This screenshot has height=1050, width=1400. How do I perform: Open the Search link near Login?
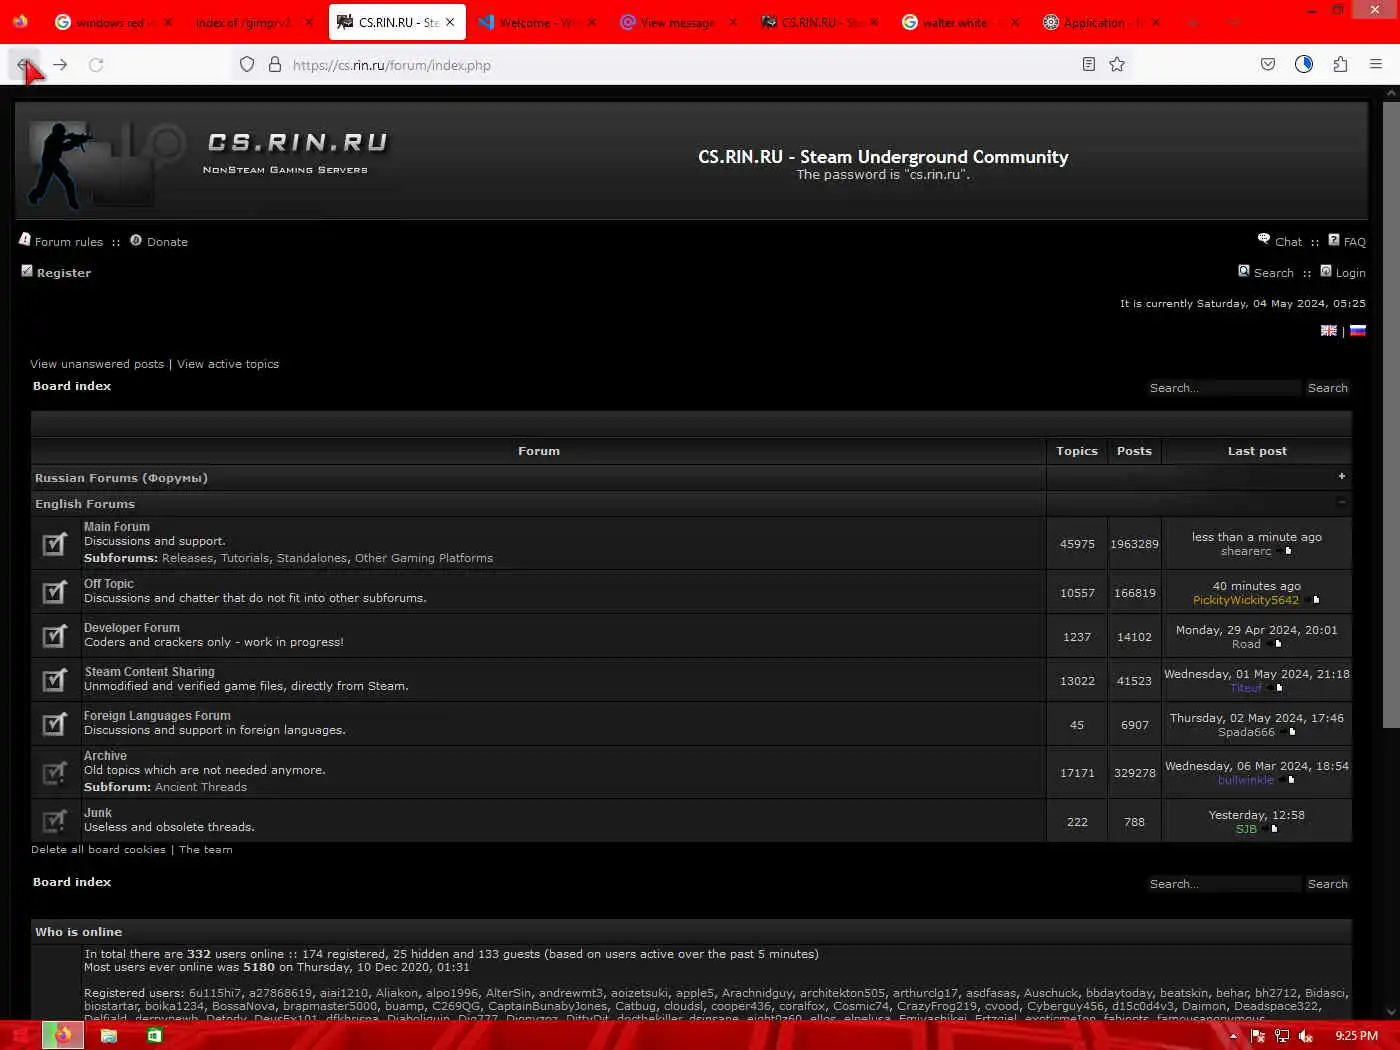[x=1274, y=273]
